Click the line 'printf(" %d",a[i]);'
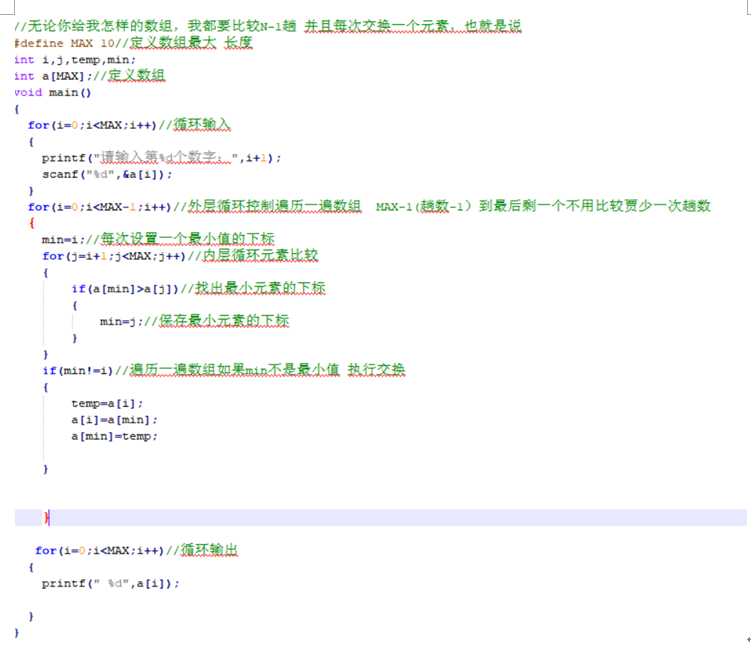This screenshot has height=649, width=751. tap(111, 583)
